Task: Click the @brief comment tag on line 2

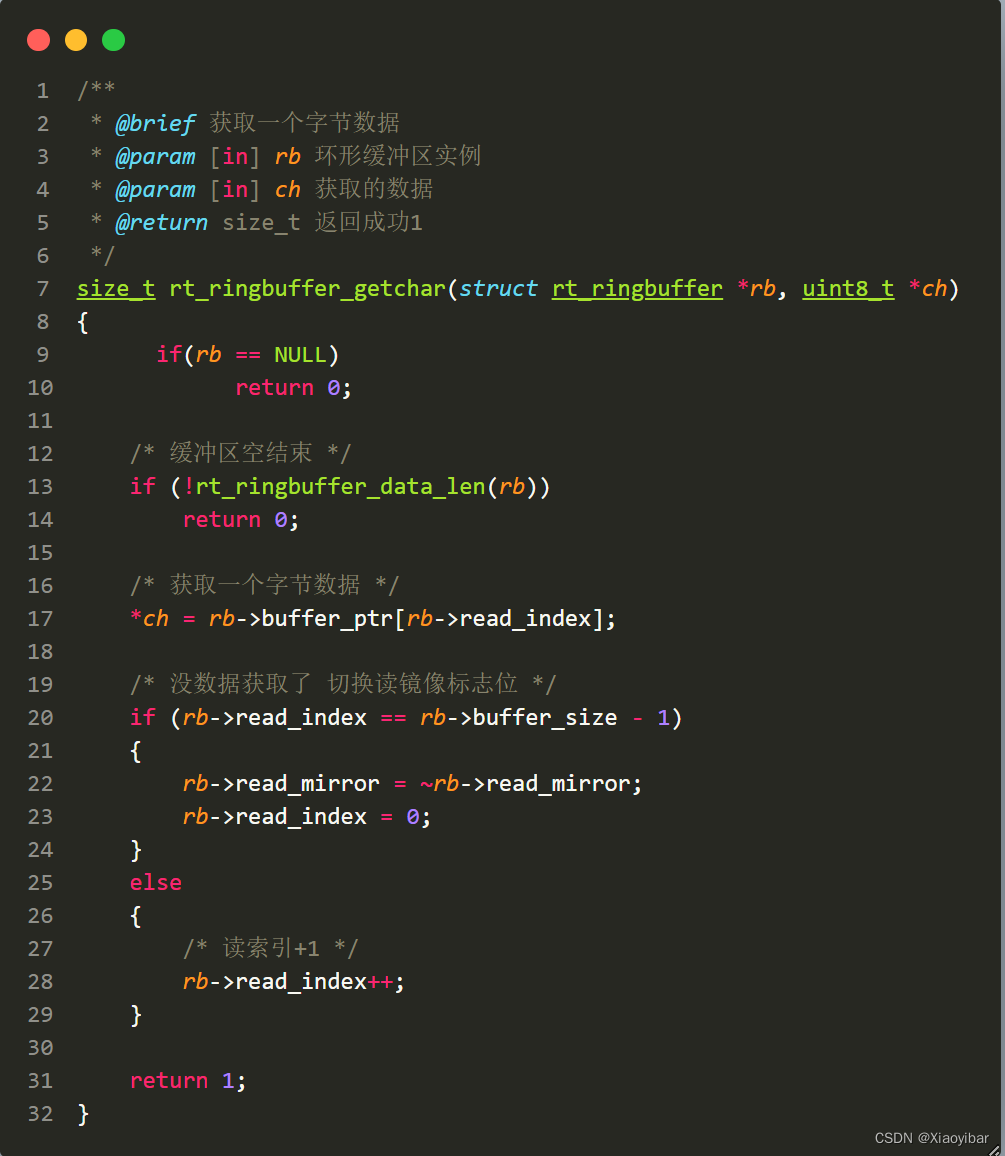Action: coord(155,123)
